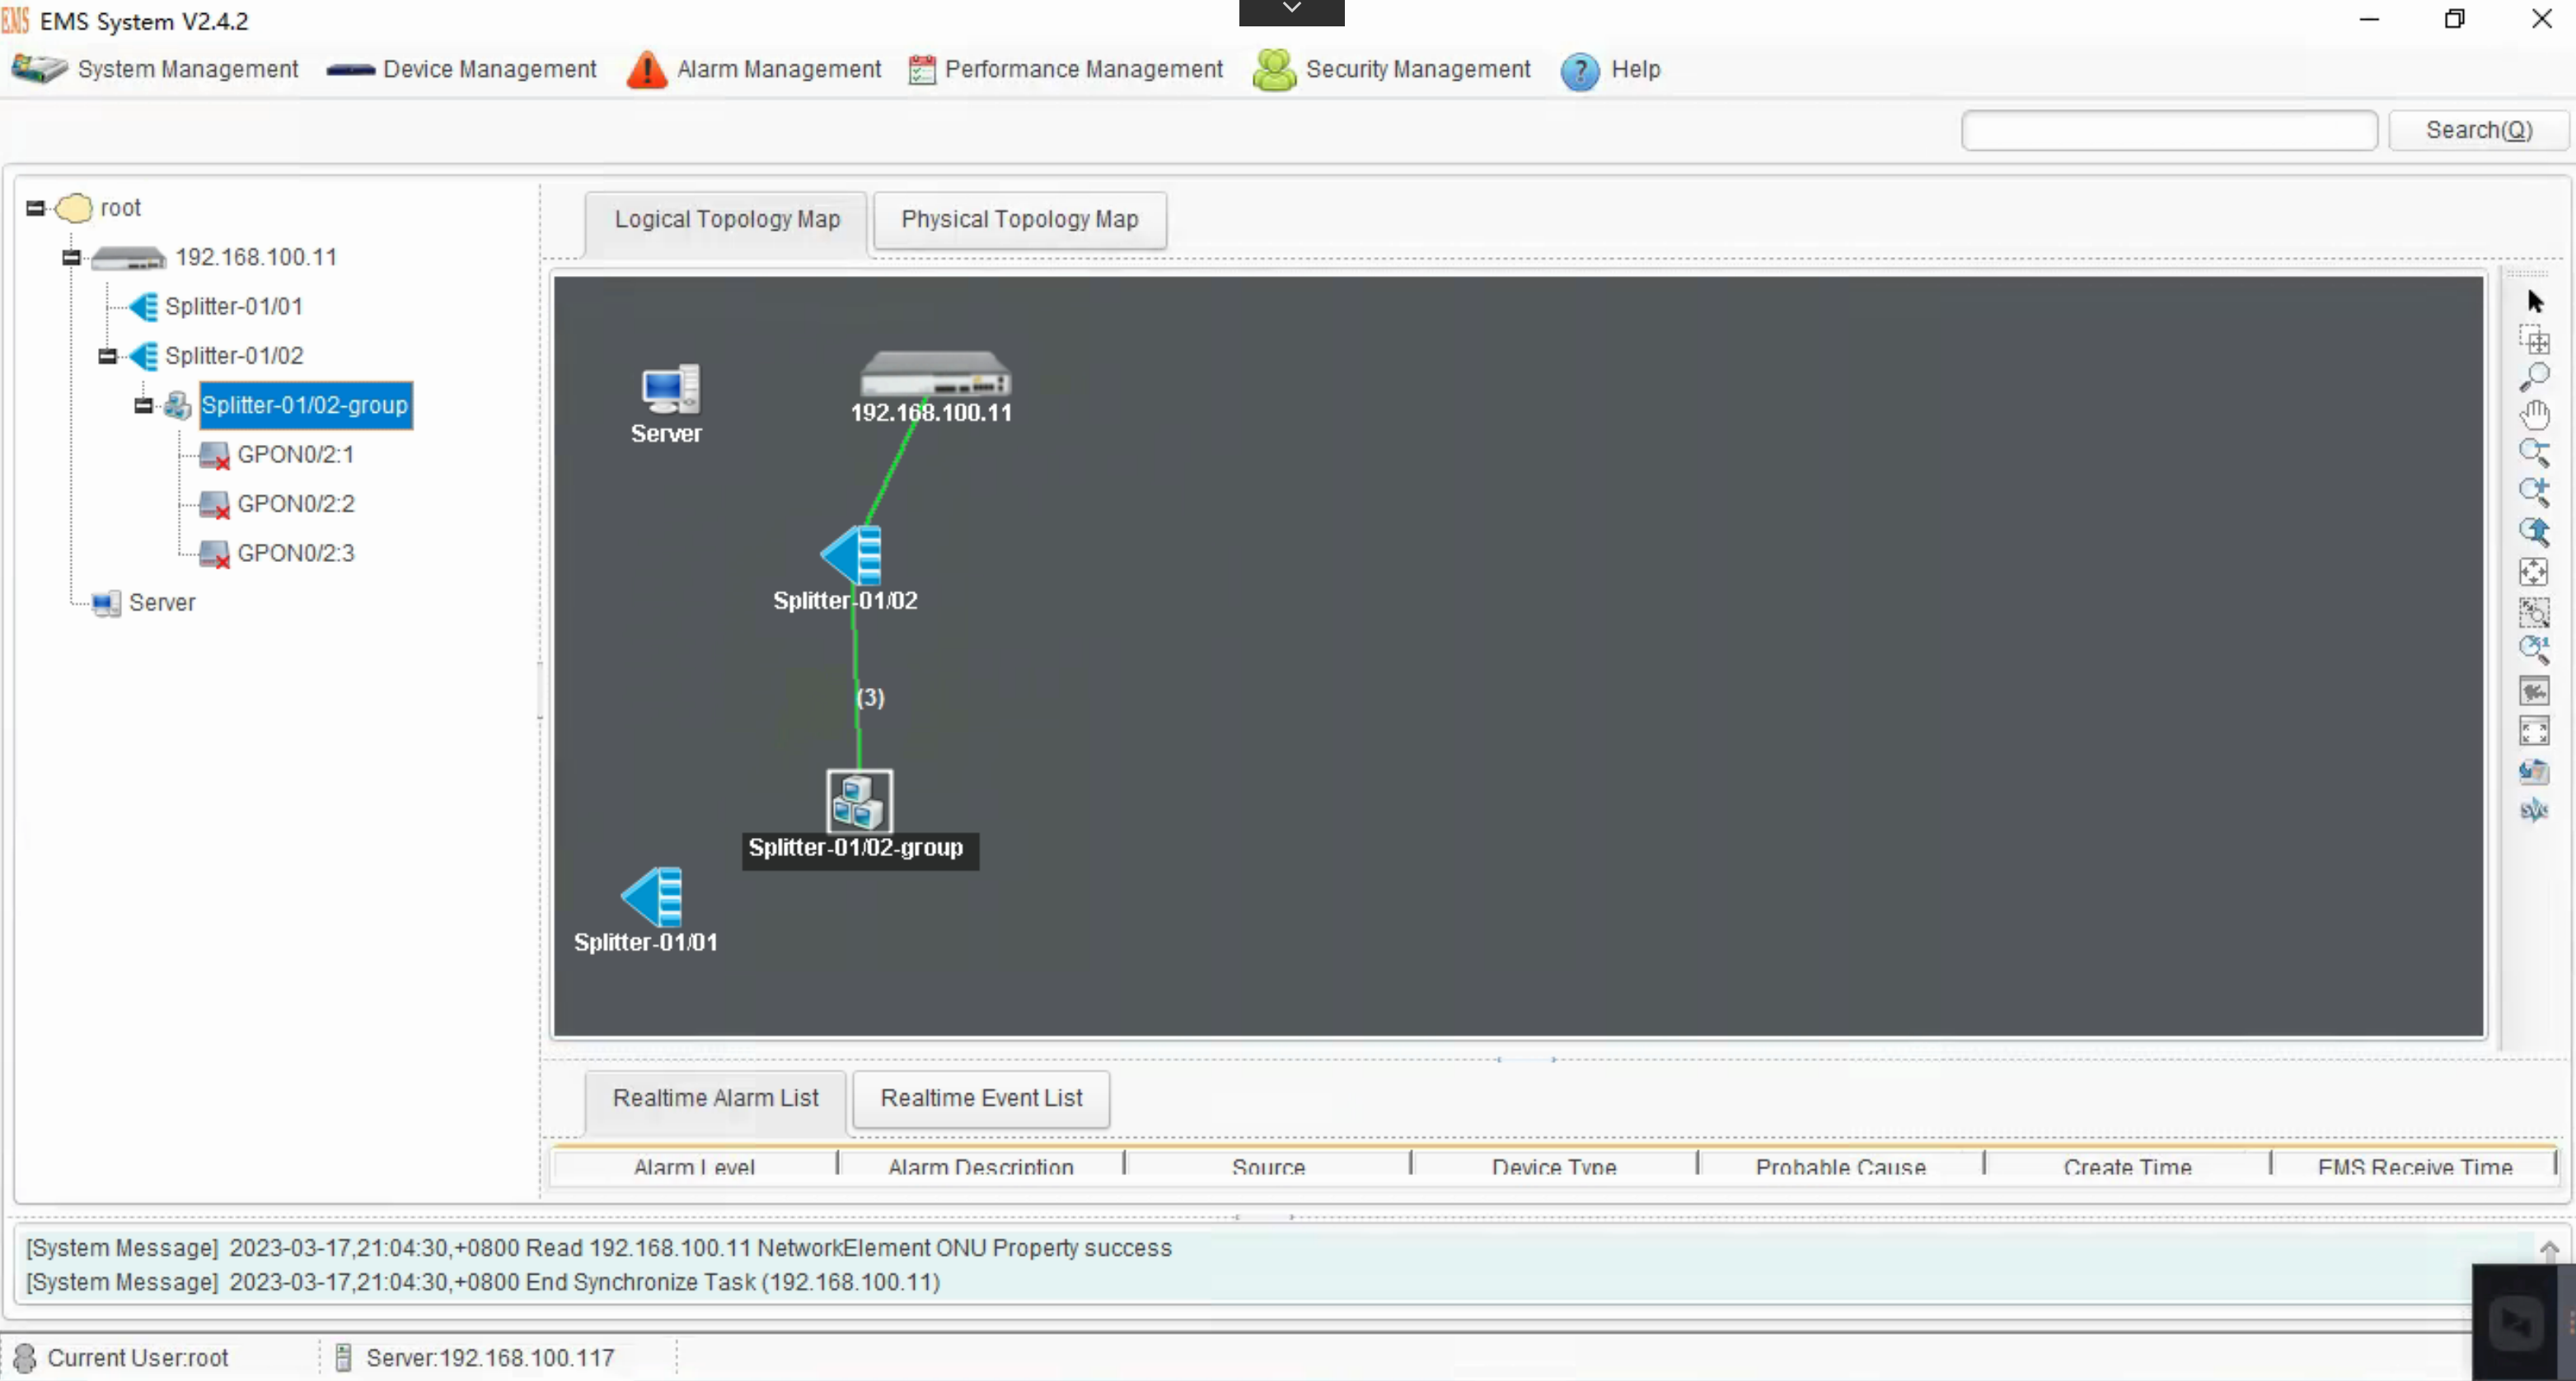This screenshot has height=1381, width=2576.
Task: Click the Splitter-01/02 node icon
Action: click(x=850, y=554)
